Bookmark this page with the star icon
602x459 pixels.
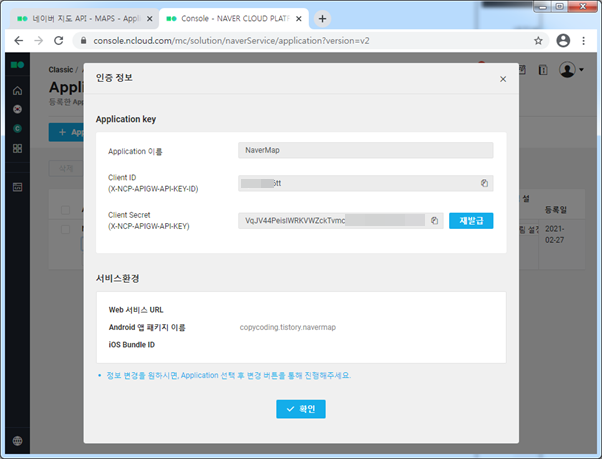(538, 41)
